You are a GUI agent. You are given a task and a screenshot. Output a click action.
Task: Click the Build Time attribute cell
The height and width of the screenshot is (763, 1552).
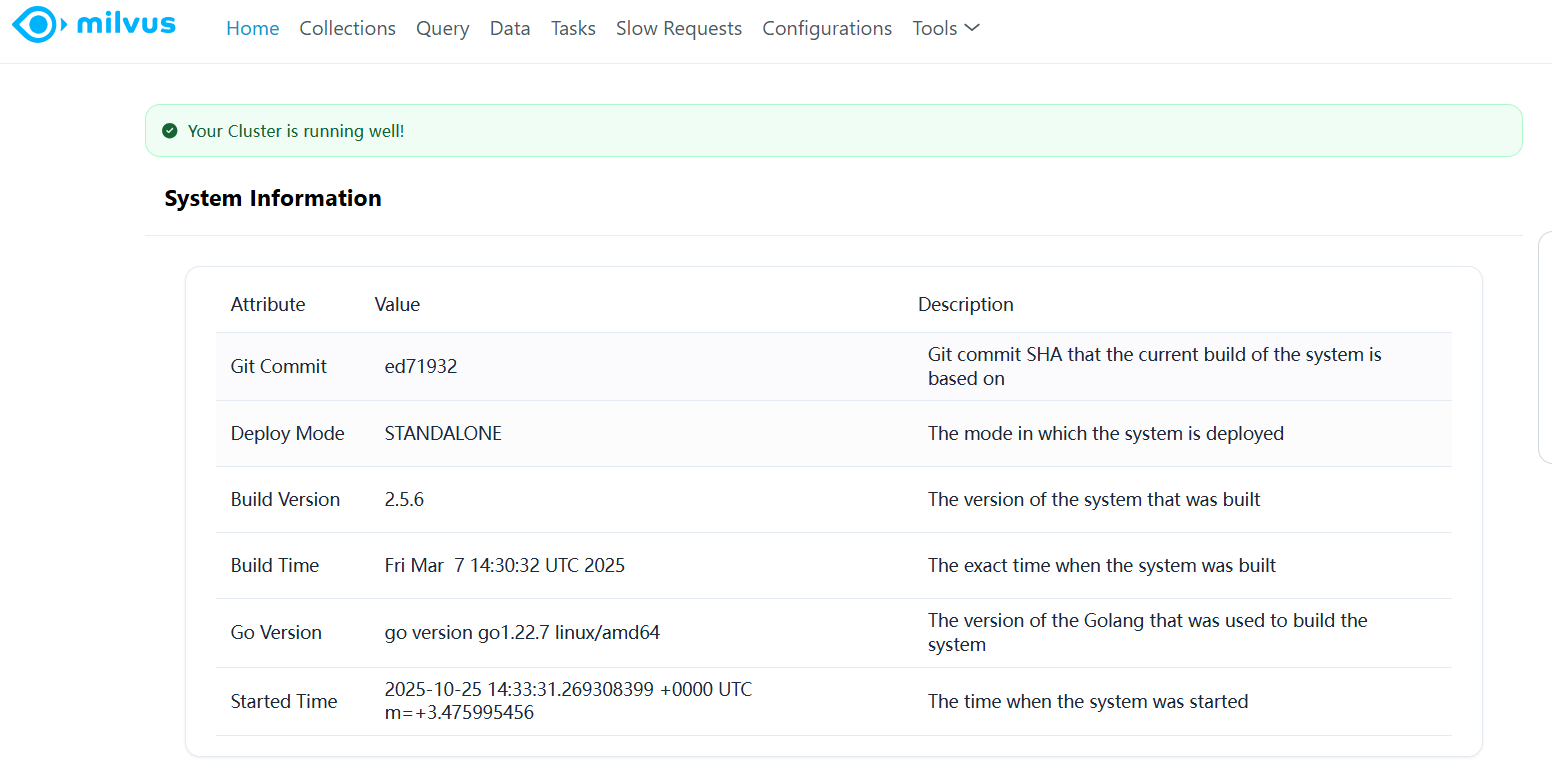coord(275,565)
